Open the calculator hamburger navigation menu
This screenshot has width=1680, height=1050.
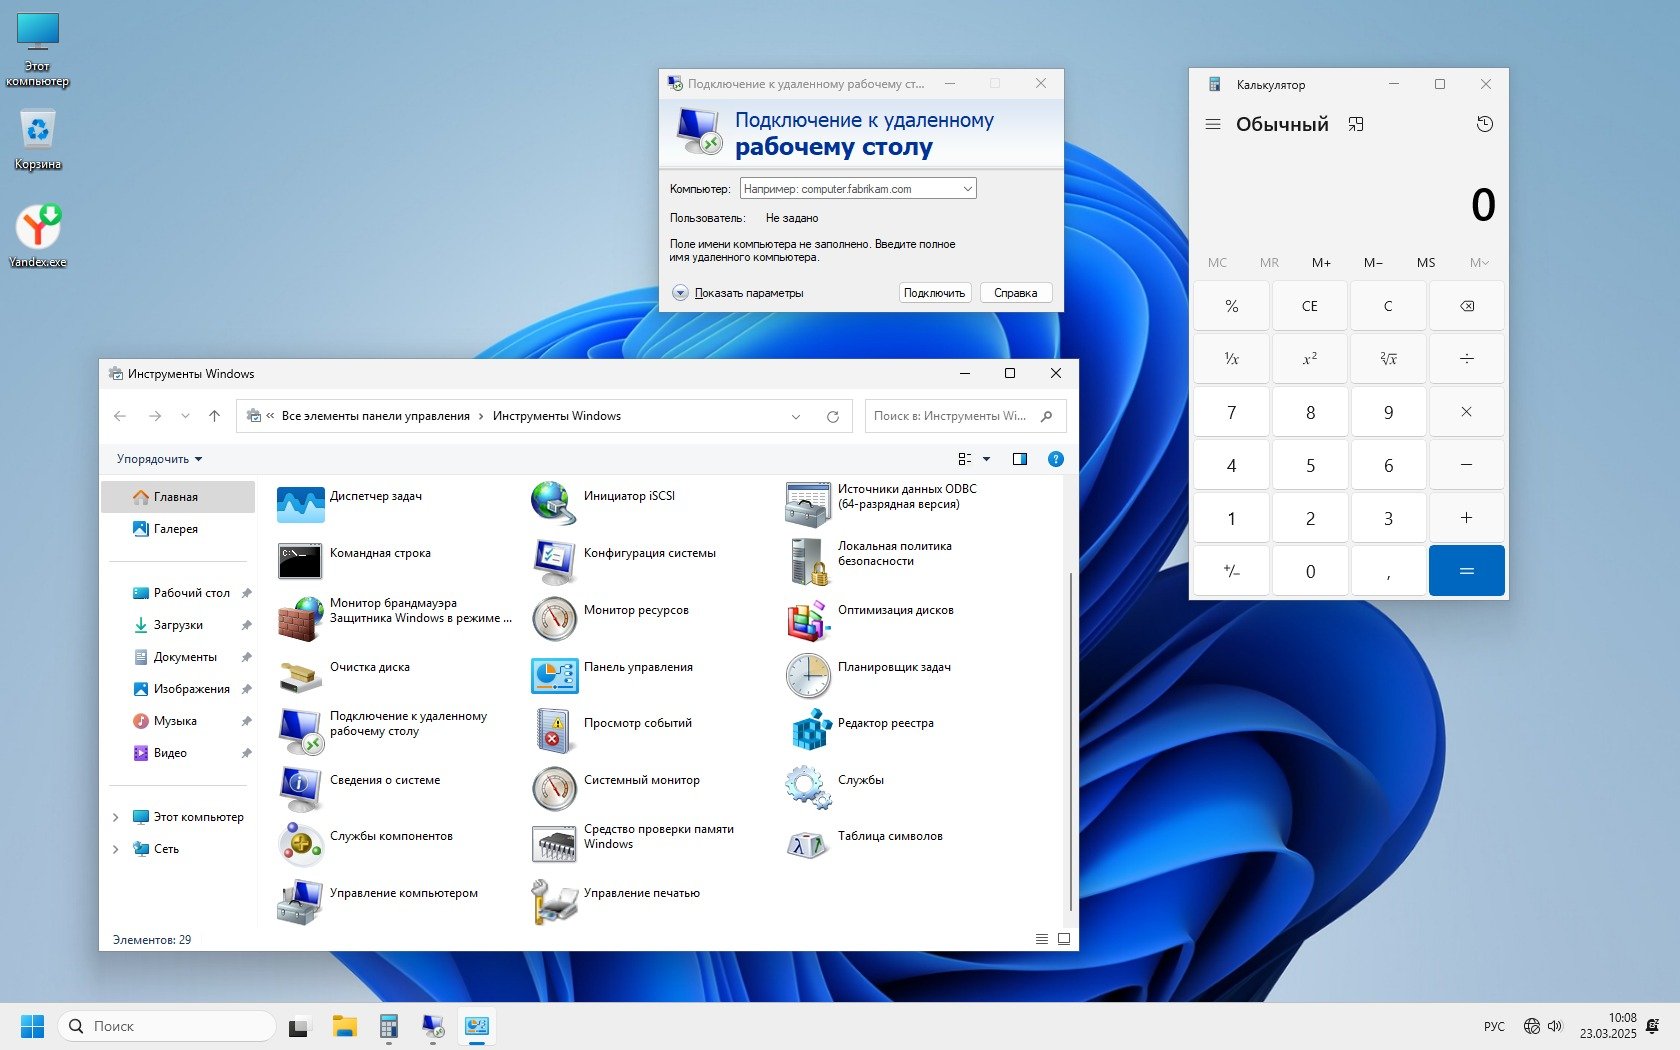click(1213, 124)
